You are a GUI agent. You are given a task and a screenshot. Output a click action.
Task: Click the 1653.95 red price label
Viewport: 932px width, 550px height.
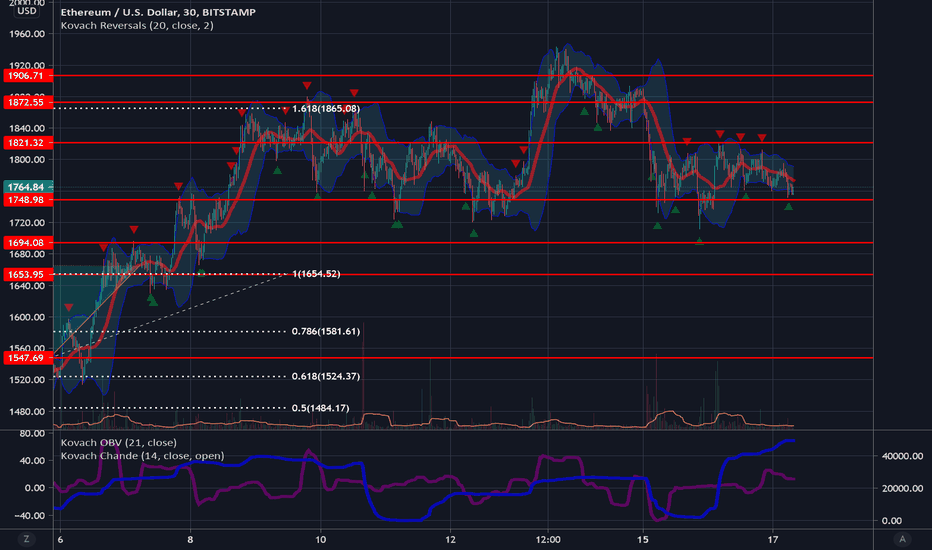coord(28,274)
